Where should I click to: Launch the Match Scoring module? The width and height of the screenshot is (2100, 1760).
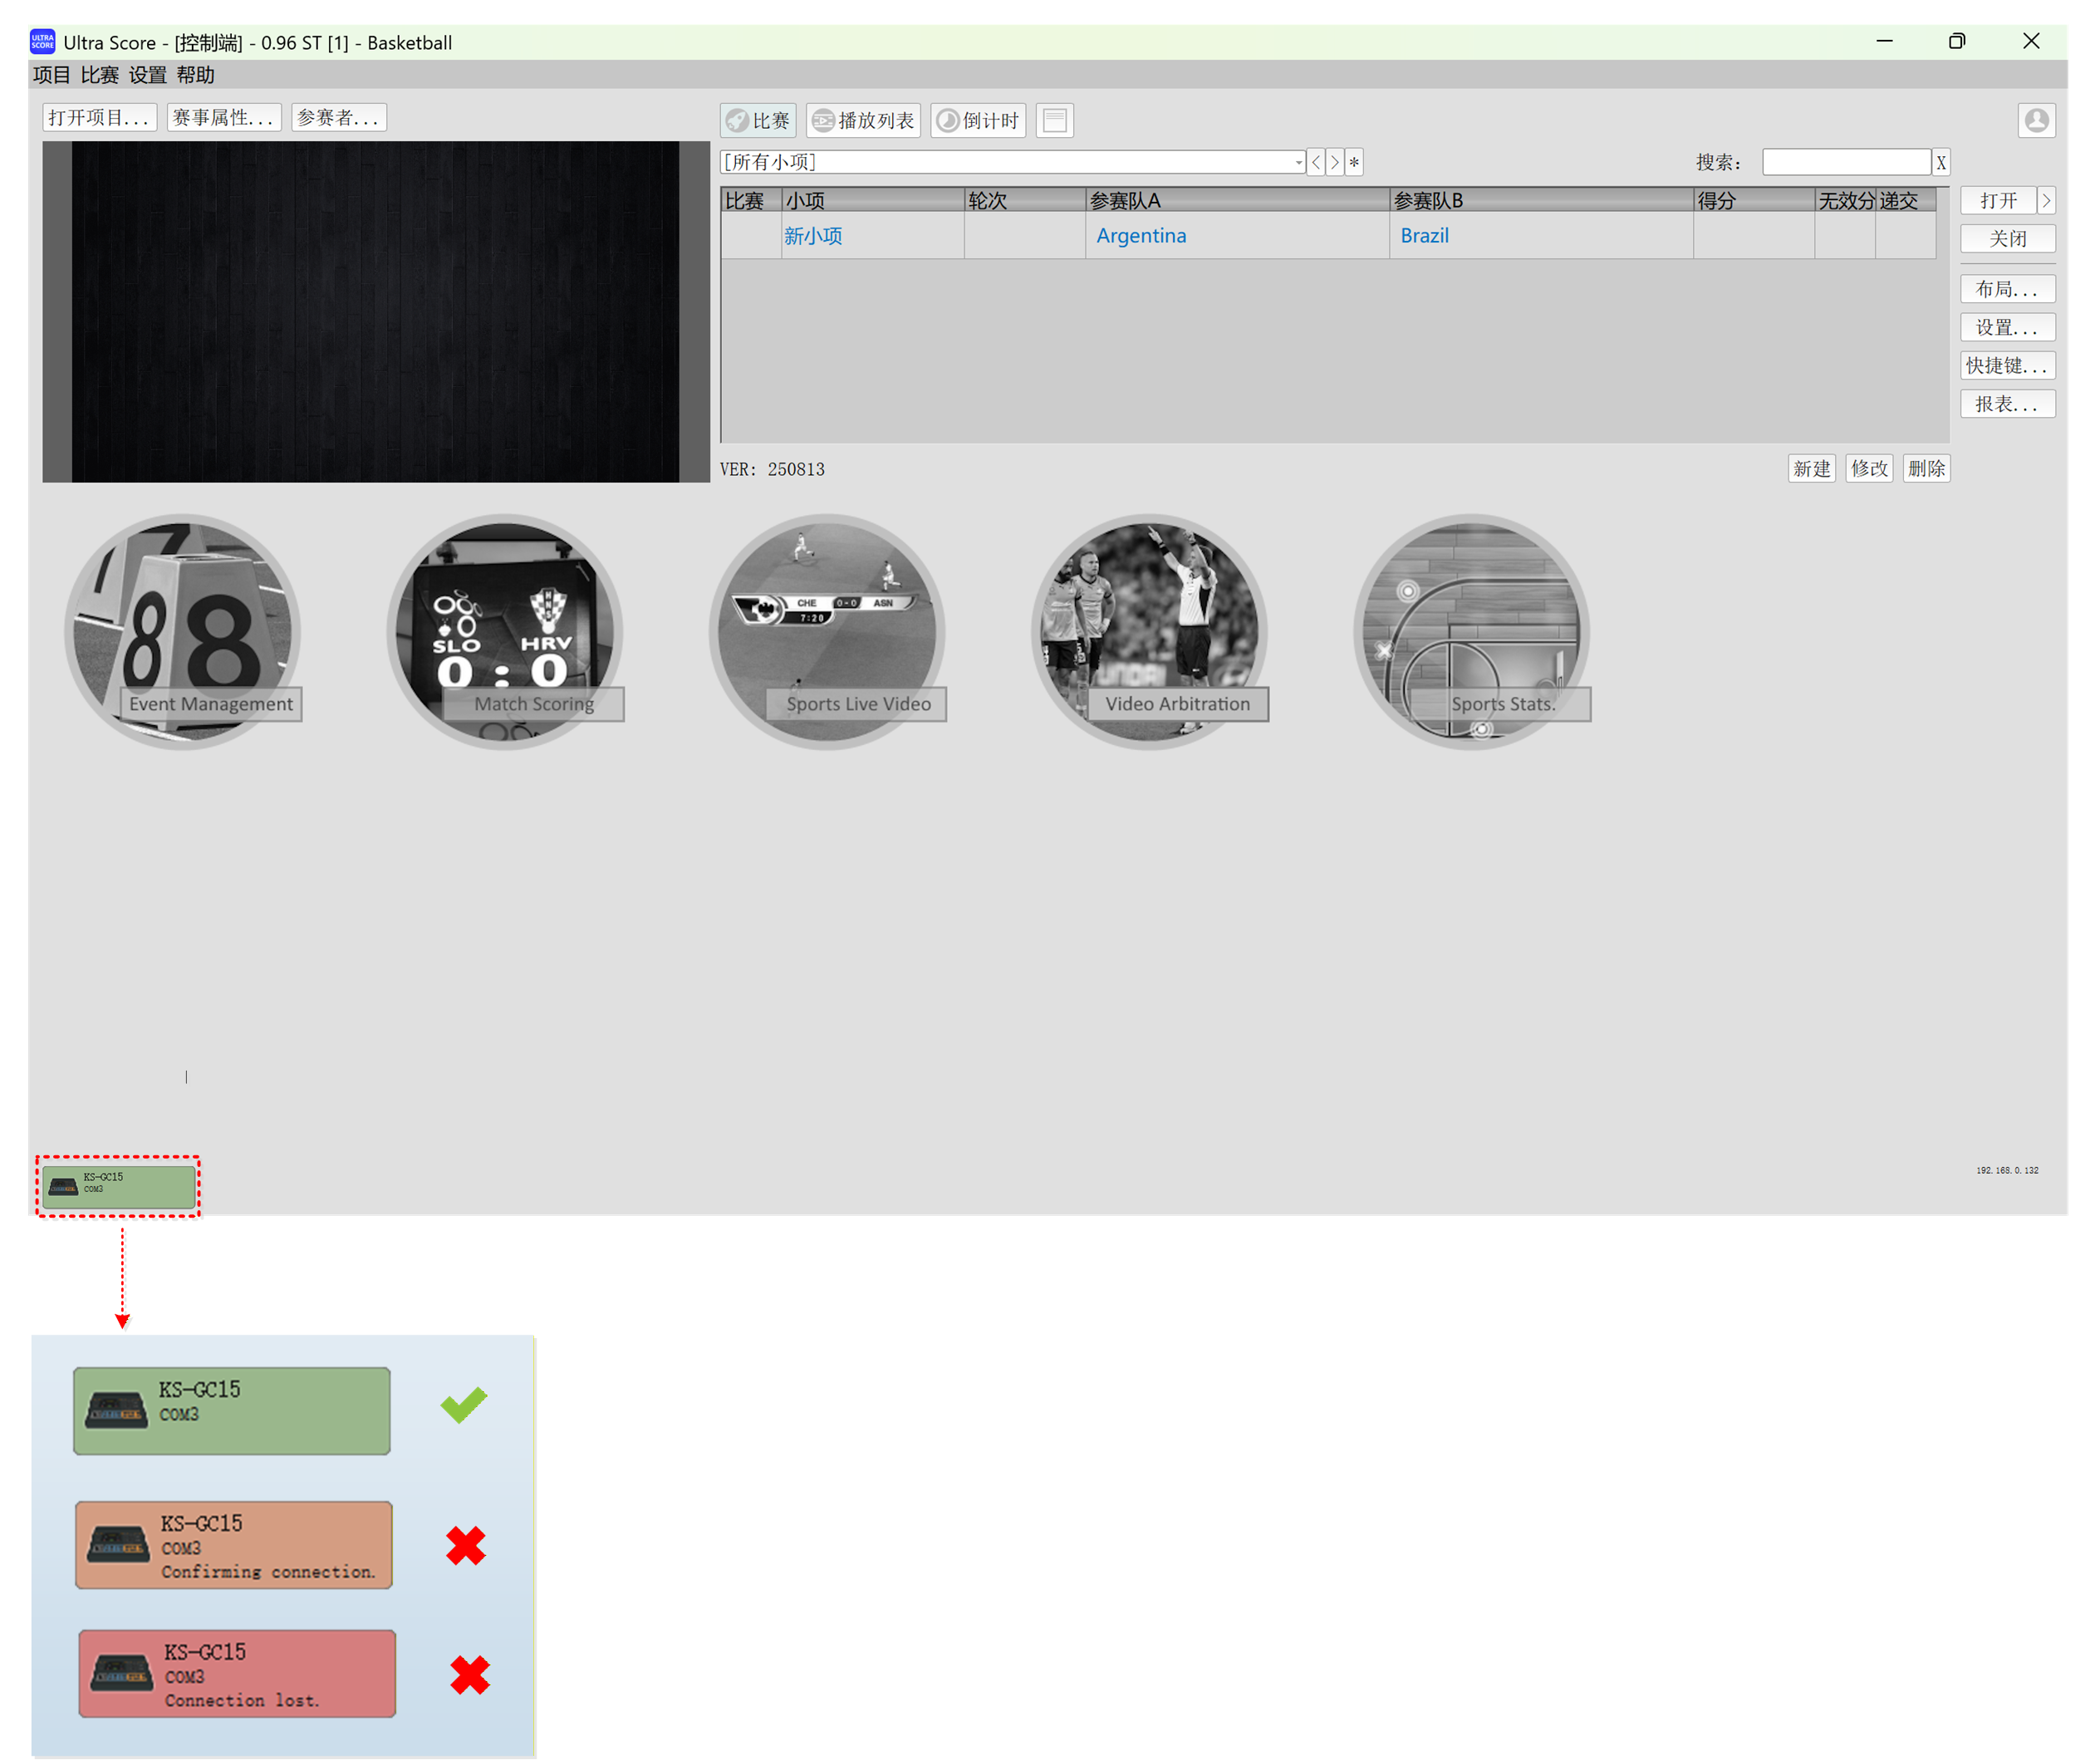coord(505,632)
